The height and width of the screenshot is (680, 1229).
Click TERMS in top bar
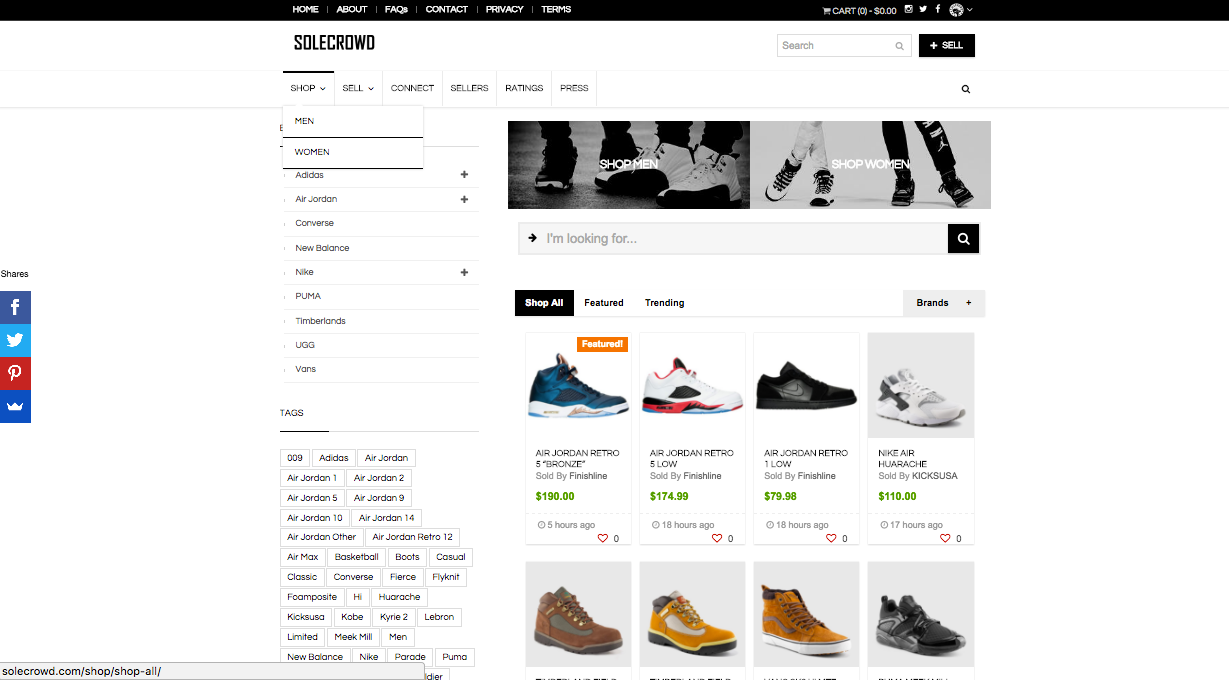pyautogui.click(x=556, y=9)
